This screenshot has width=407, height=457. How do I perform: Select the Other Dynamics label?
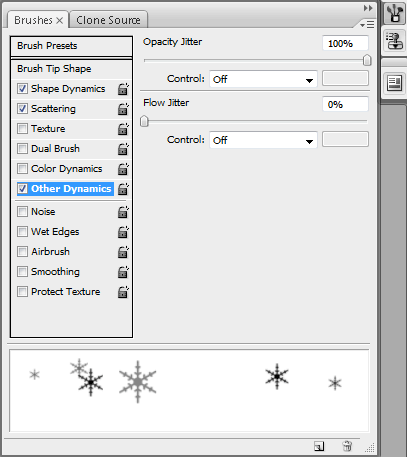click(x=71, y=189)
